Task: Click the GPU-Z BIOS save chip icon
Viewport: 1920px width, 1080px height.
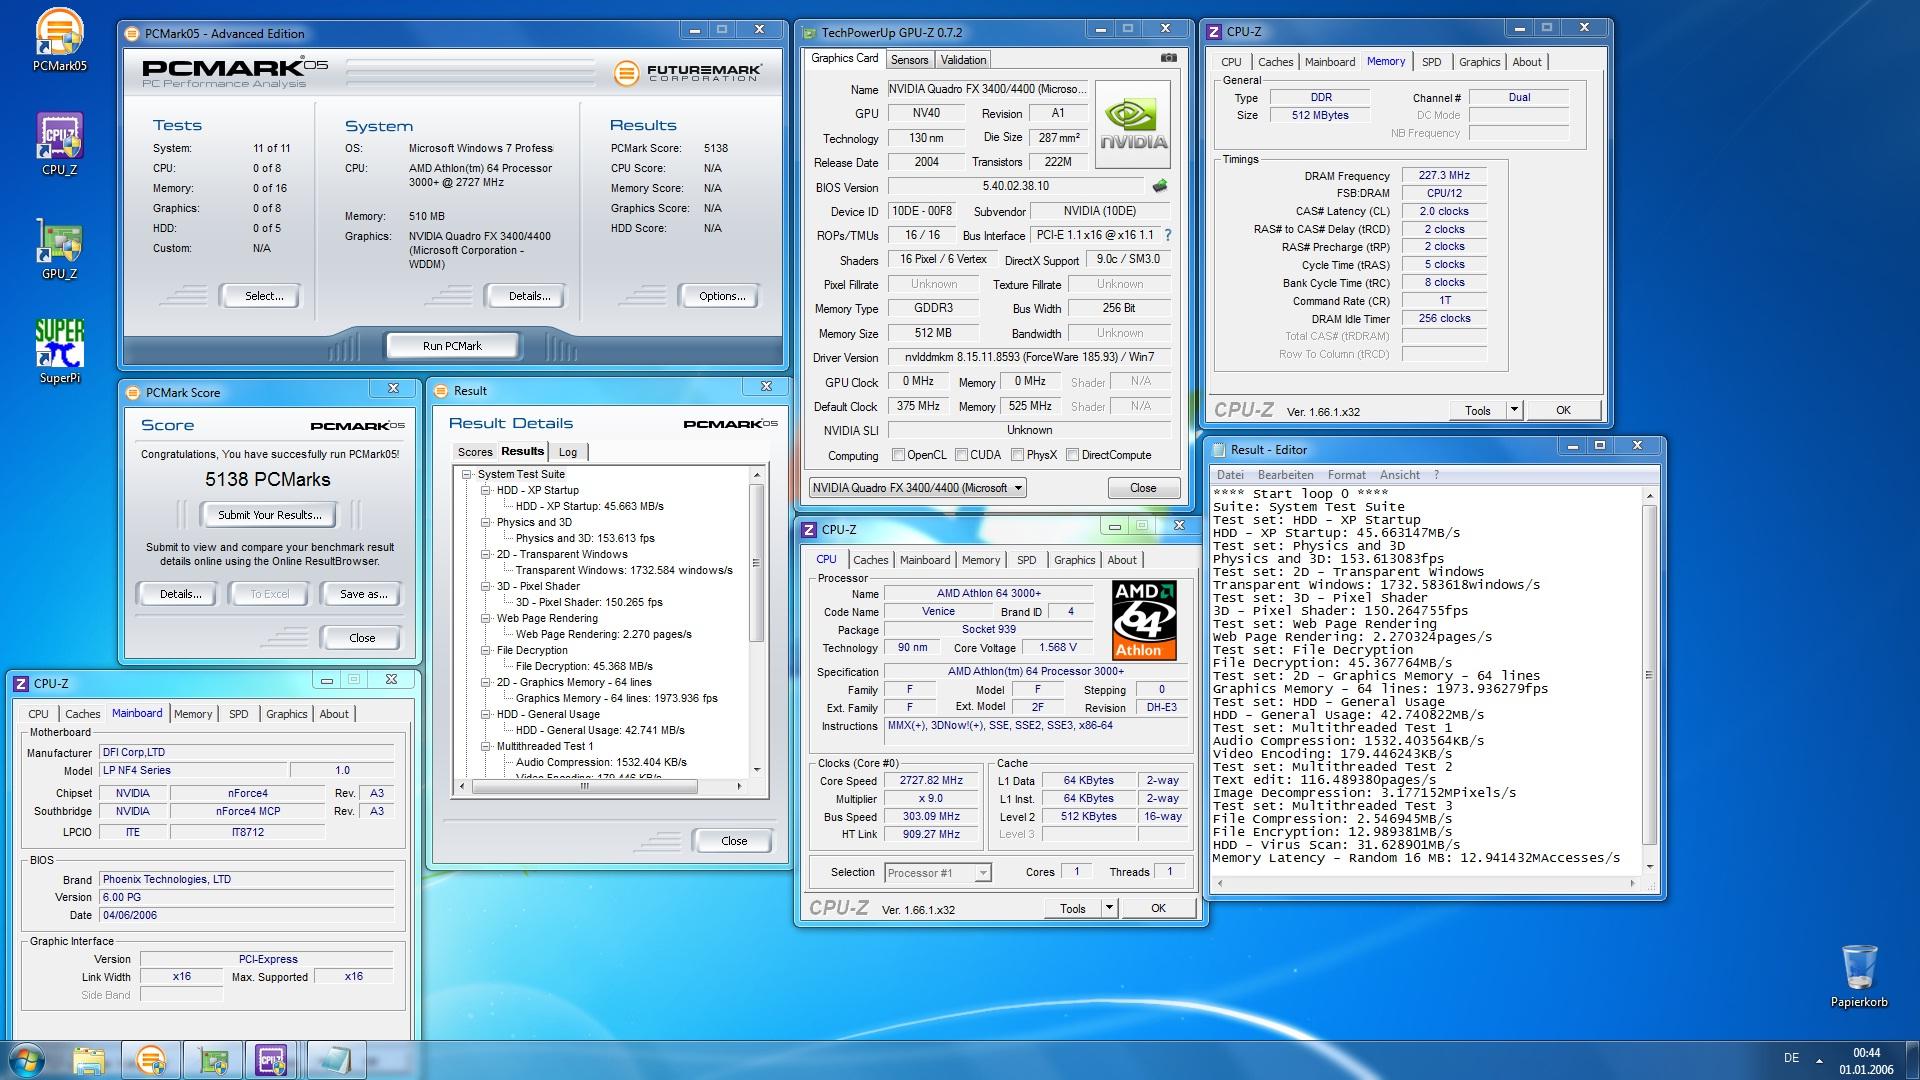Action: [1160, 186]
